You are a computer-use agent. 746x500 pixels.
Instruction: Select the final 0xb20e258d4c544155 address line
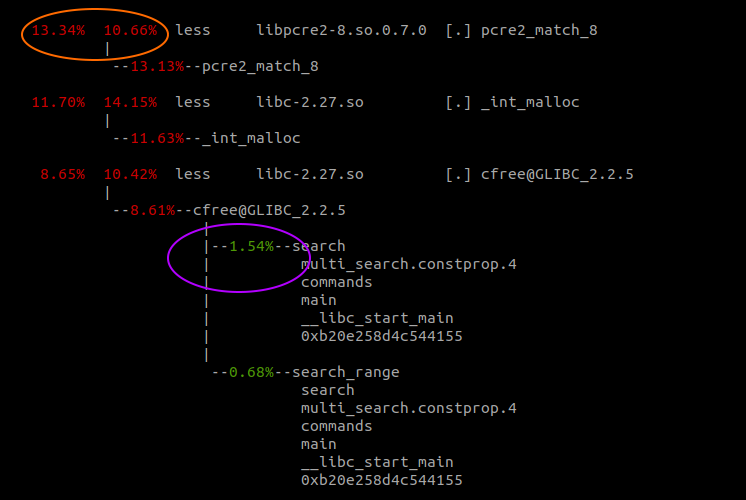tap(382, 480)
